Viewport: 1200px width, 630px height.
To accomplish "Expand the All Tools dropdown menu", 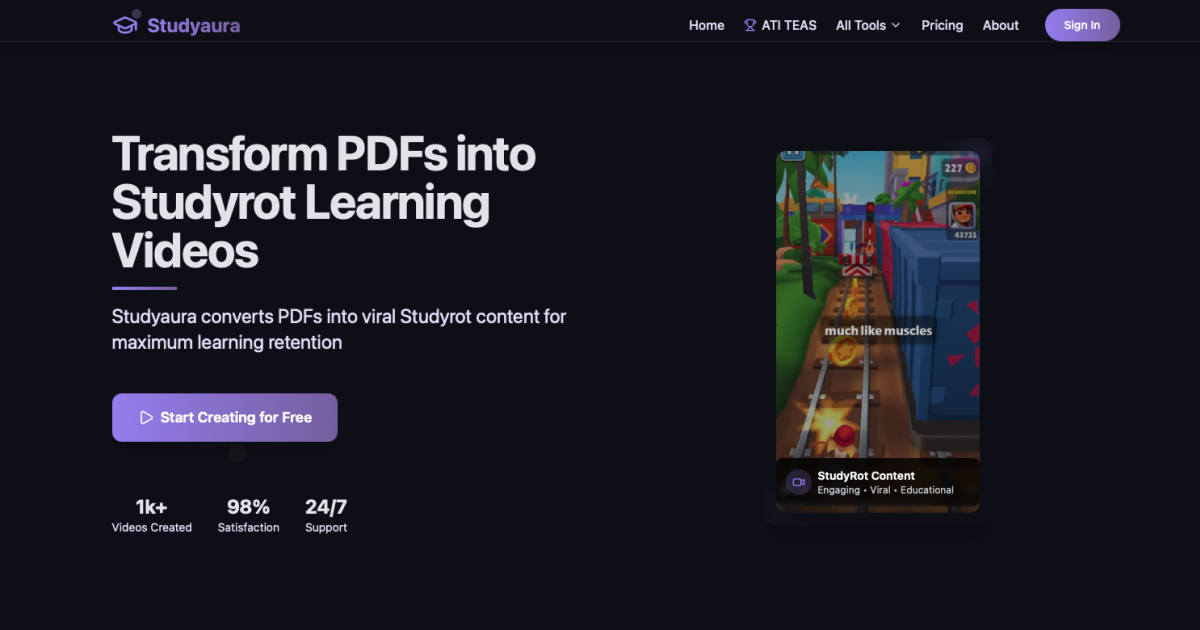I will click(x=868, y=25).
